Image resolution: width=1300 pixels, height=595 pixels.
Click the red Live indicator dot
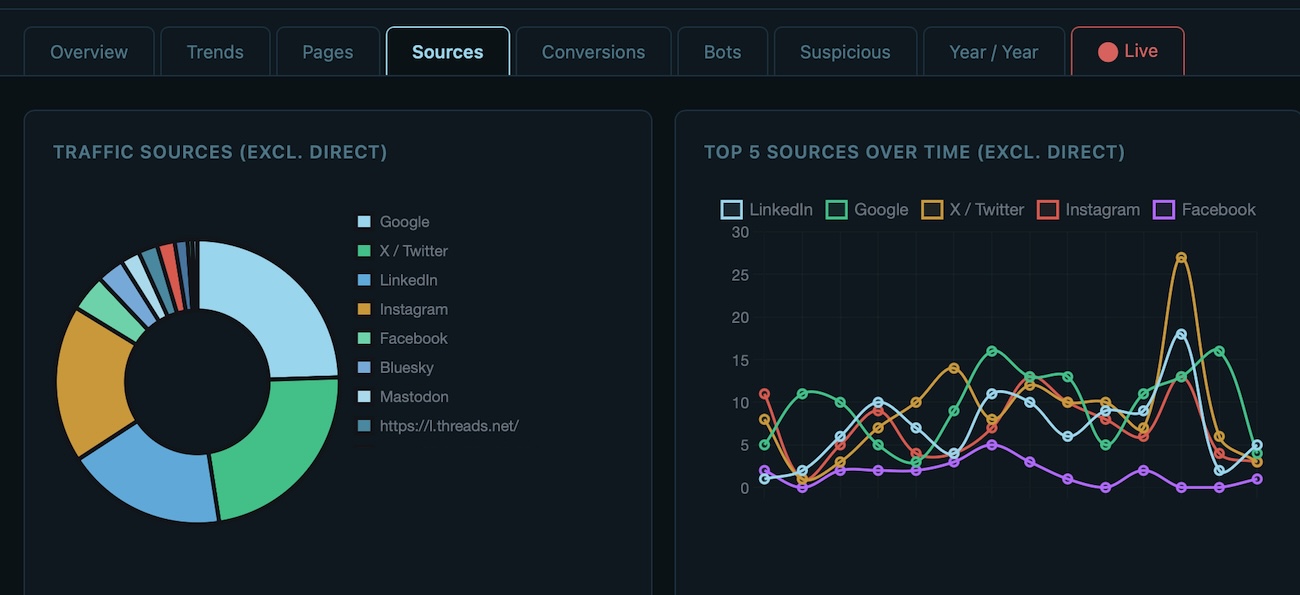(x=1110, y=51)
